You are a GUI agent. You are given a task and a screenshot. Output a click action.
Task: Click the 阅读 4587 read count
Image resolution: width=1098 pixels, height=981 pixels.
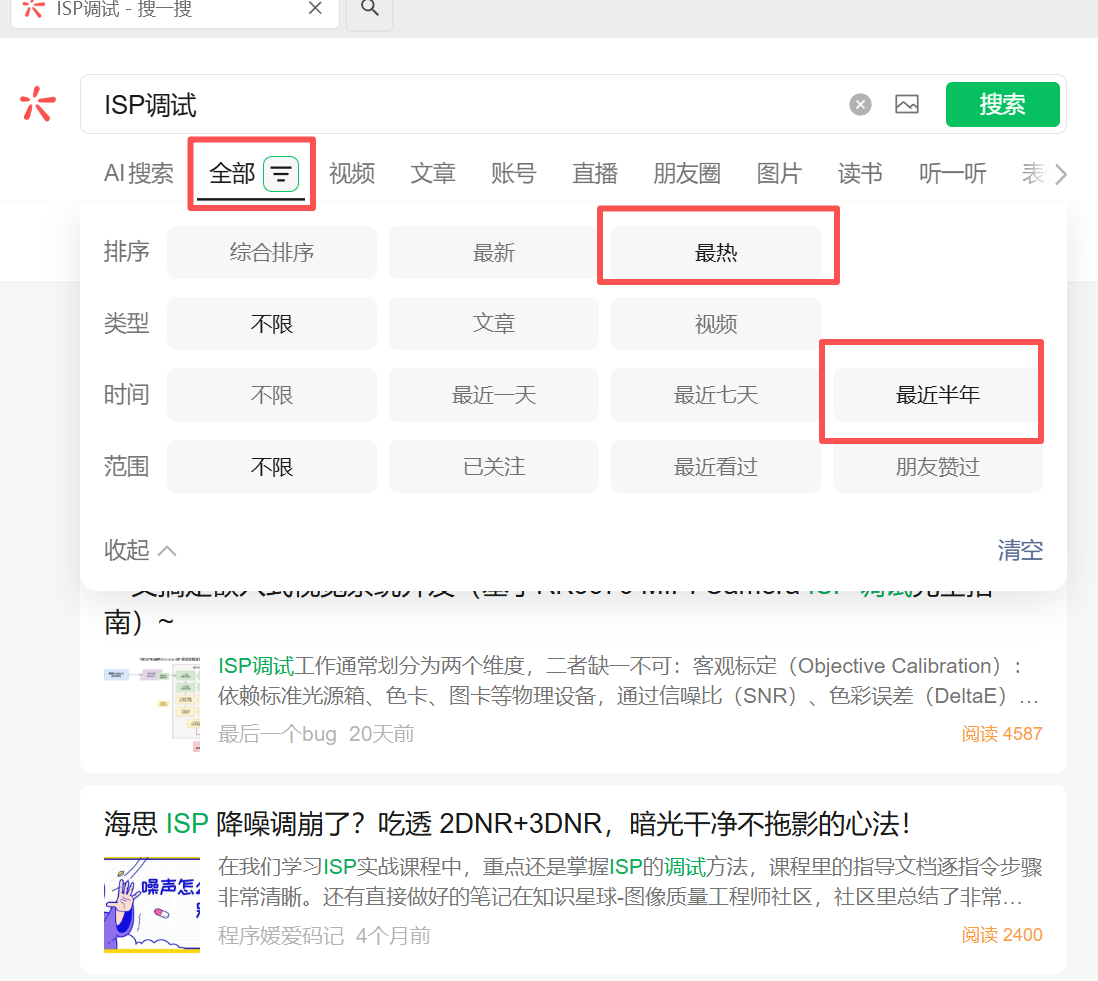(1002, 734)
